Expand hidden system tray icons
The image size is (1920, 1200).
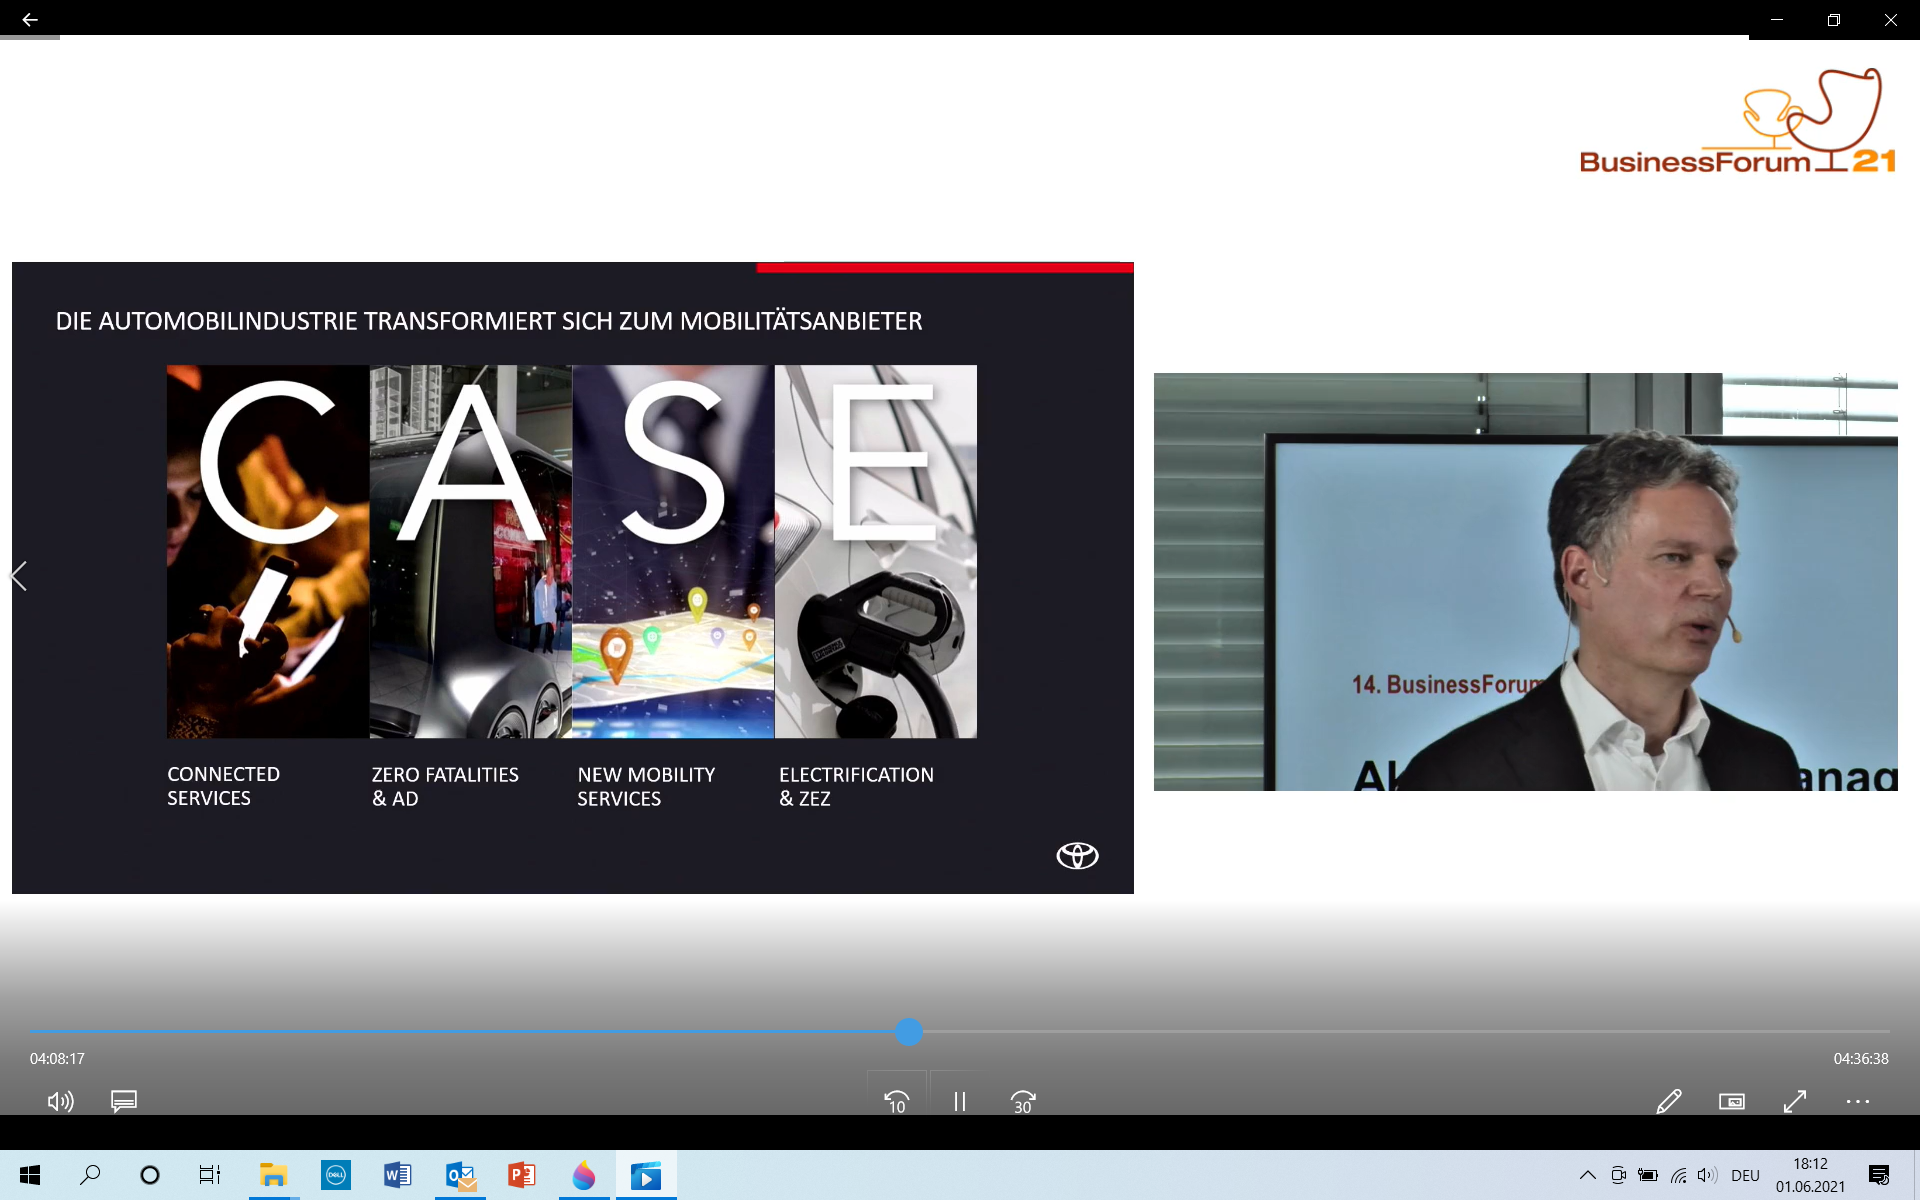tap(1587, 1175)
